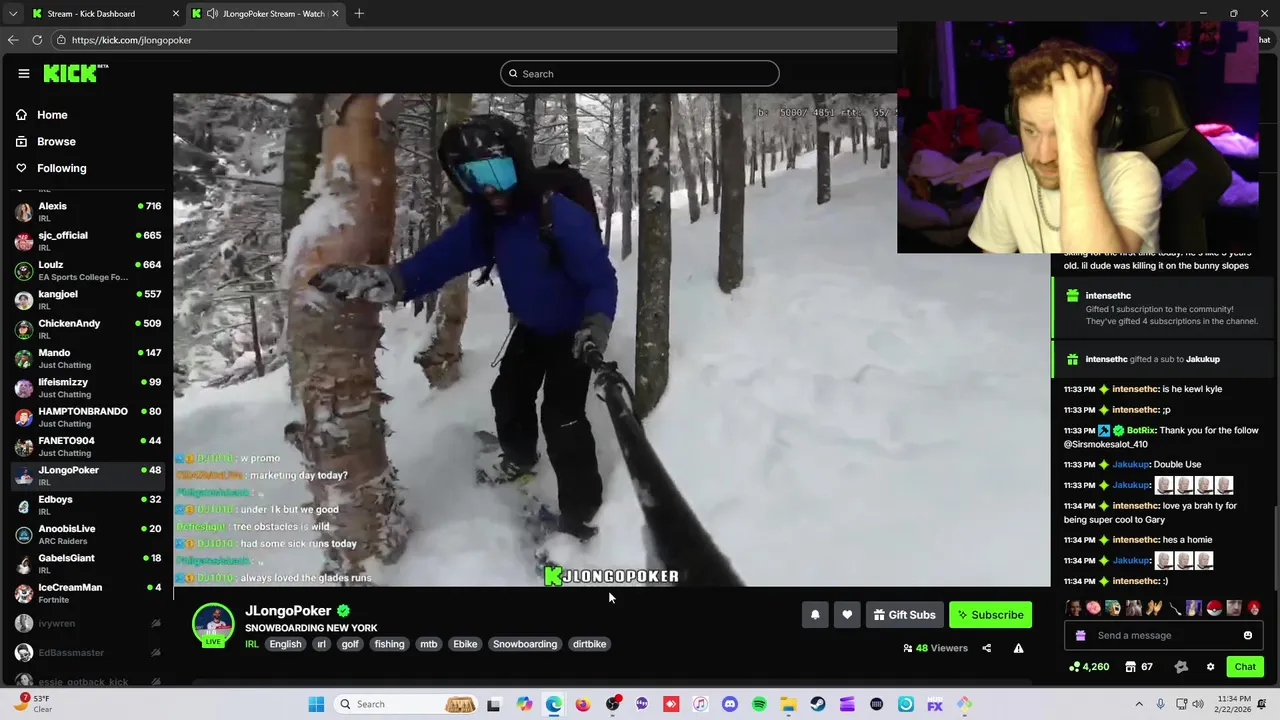Select the Snowboarding tag
This screenshot has height=720, width=1280.
tap(525, 644)
